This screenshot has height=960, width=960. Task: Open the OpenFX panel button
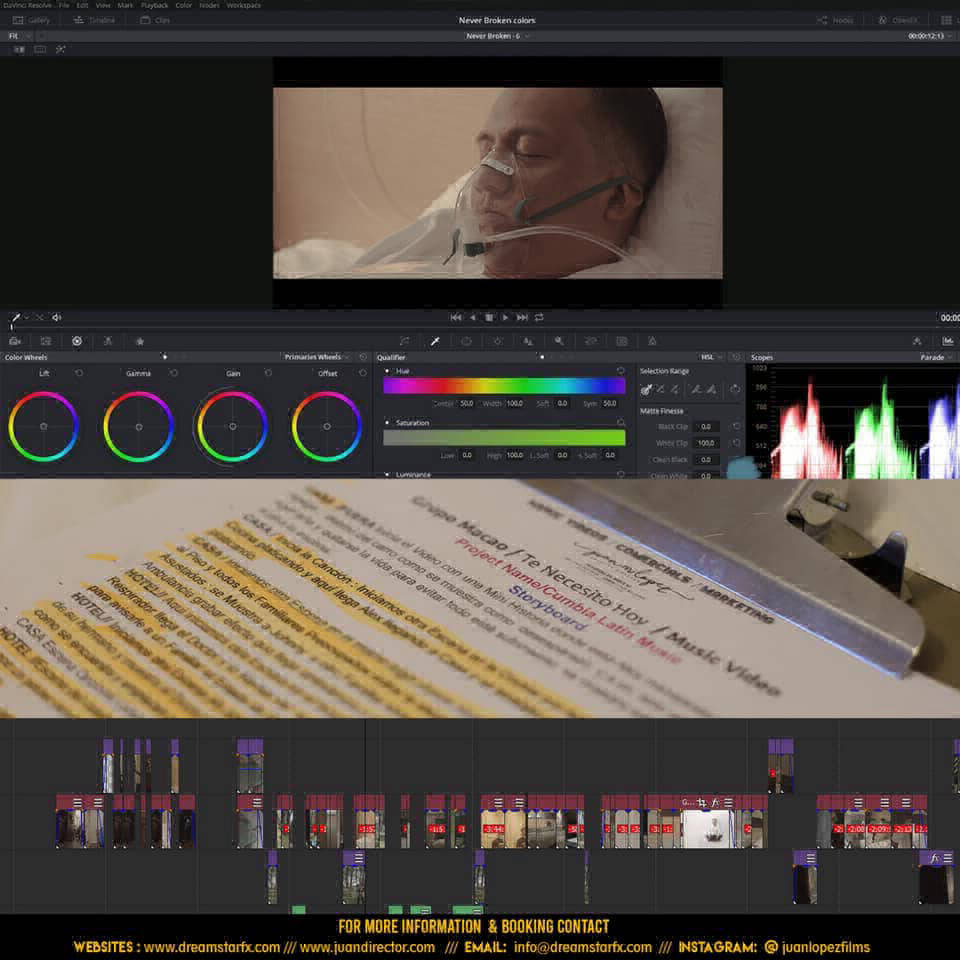(x=898, y=20)
